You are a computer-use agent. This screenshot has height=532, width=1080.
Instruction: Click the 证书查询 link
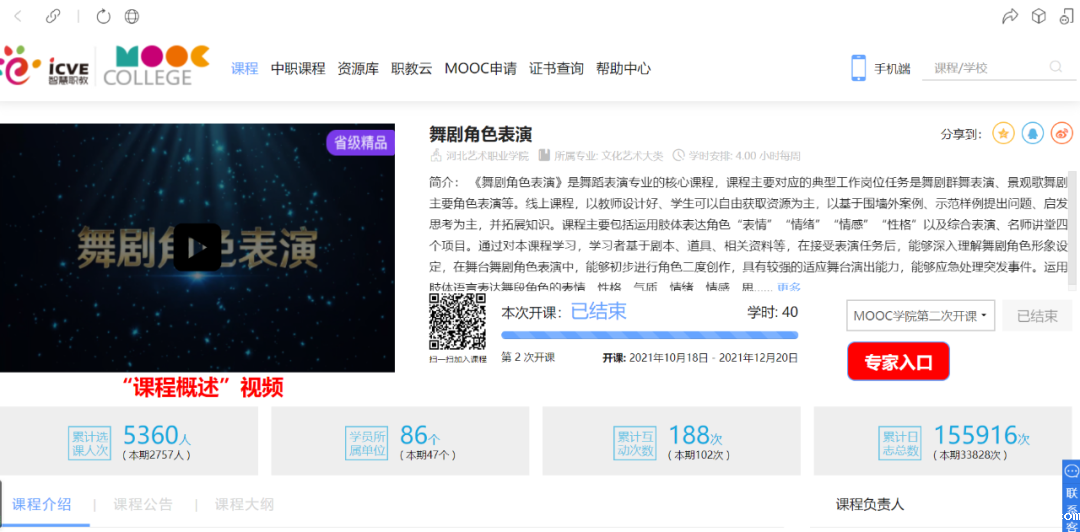coord(556,69)
